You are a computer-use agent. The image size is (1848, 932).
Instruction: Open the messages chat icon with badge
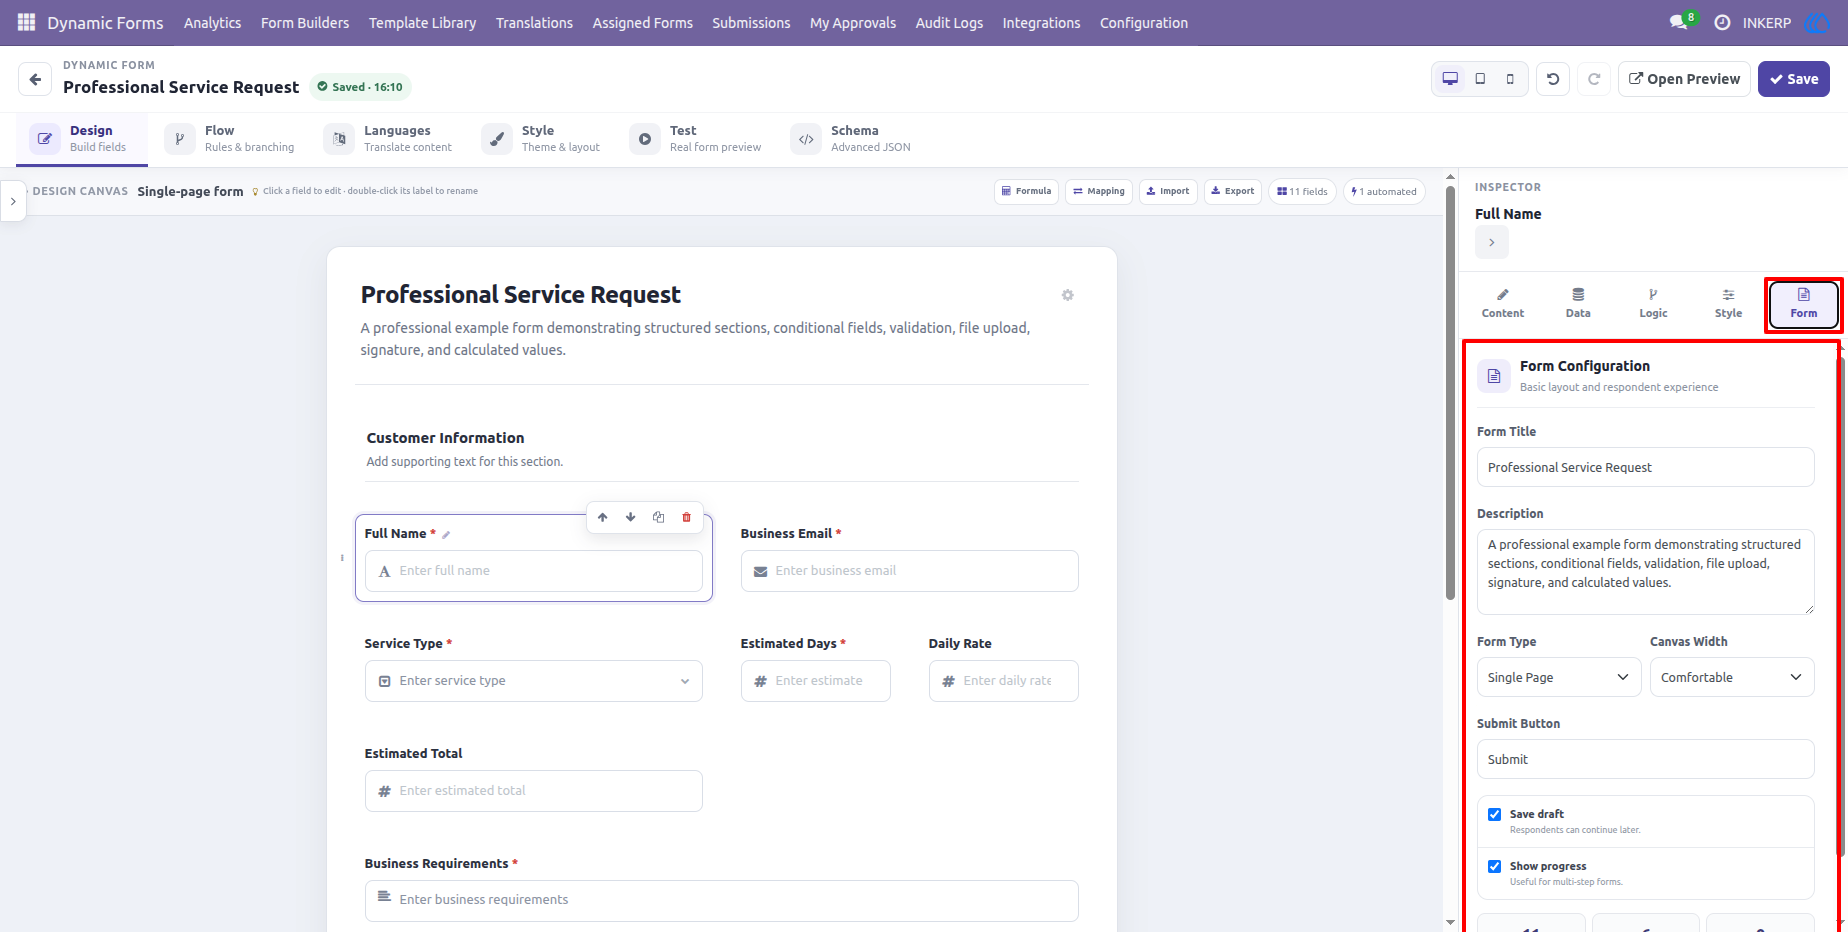coord(1681,22)
